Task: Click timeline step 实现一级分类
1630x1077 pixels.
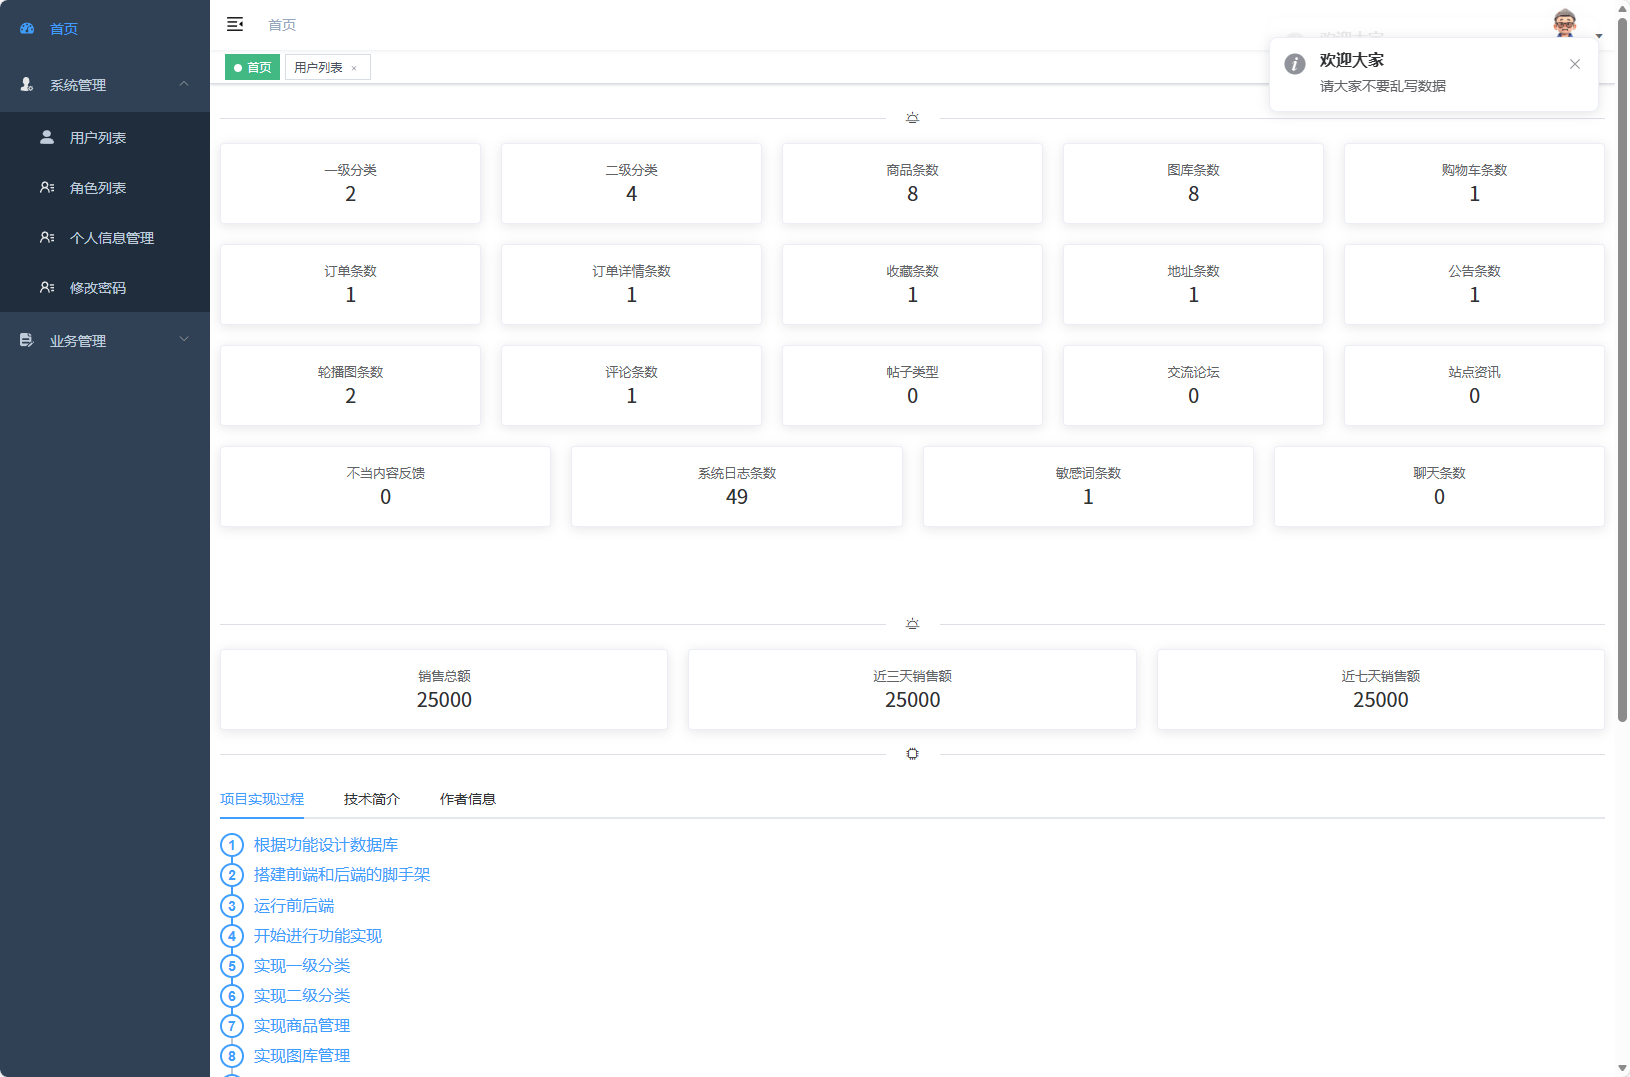Action: point(302,966)
